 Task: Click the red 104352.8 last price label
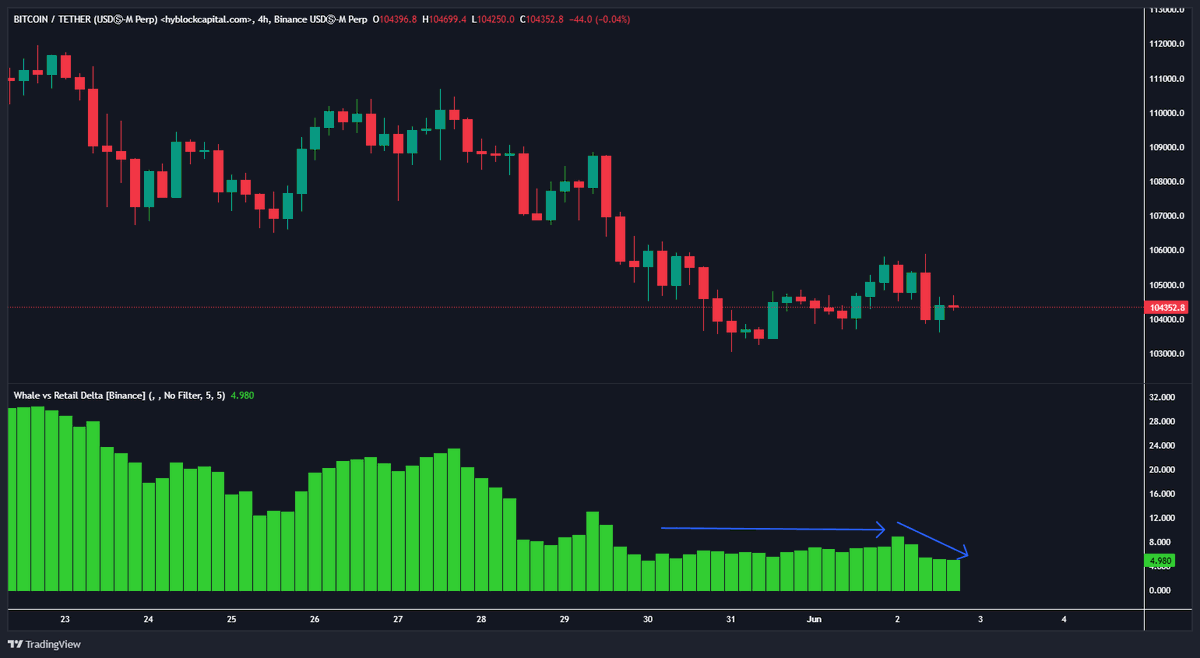click(x=1165, y=307)
